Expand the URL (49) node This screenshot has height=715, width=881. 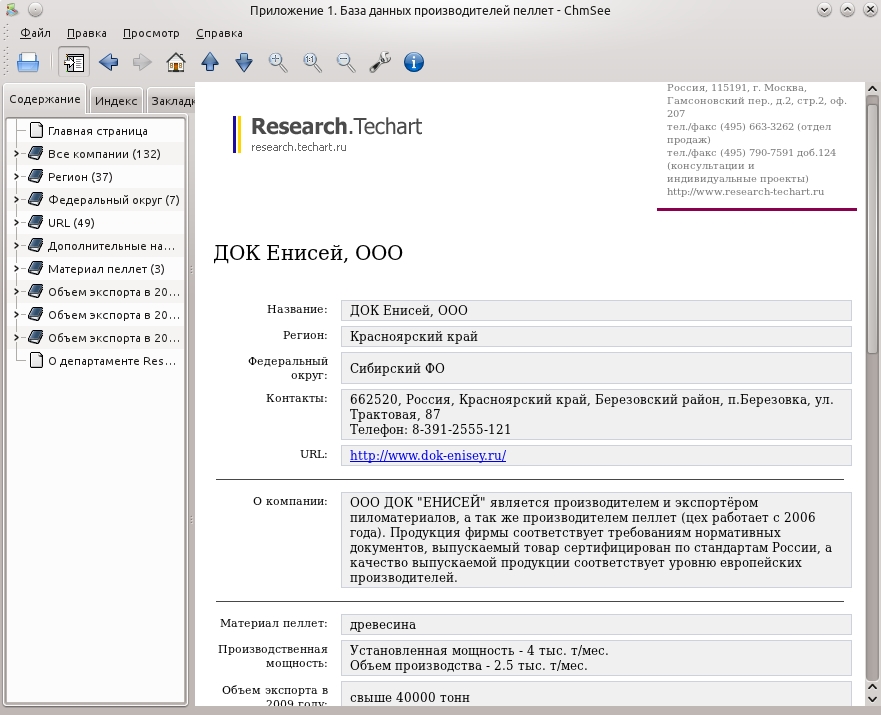tap(16, 222)
